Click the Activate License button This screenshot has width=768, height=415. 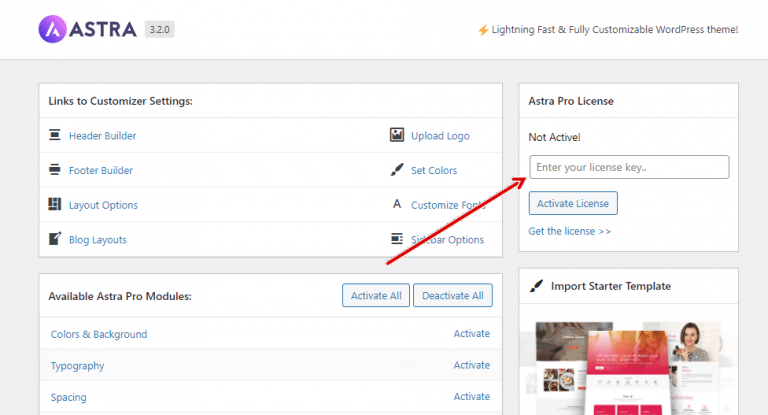[x=573, y=203]
